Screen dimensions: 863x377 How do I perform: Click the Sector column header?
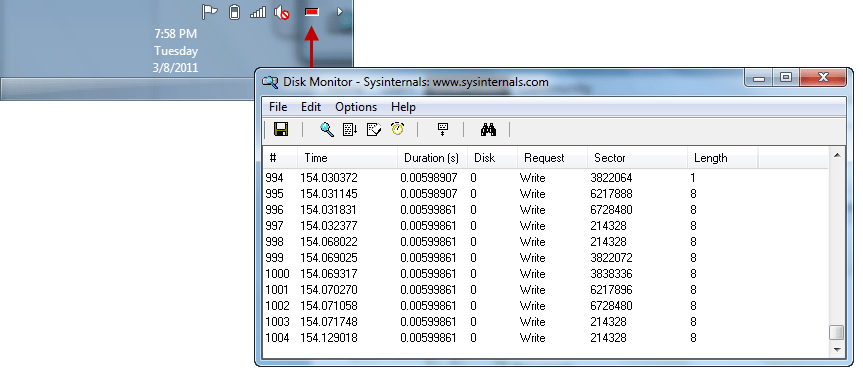[637, 158]
